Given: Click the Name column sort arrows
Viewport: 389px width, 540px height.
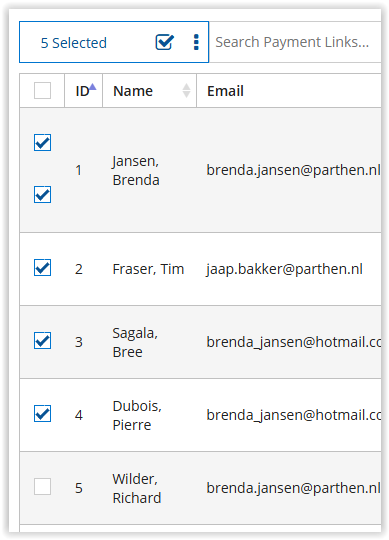Looking at the screenshot, I should [186, 91].
